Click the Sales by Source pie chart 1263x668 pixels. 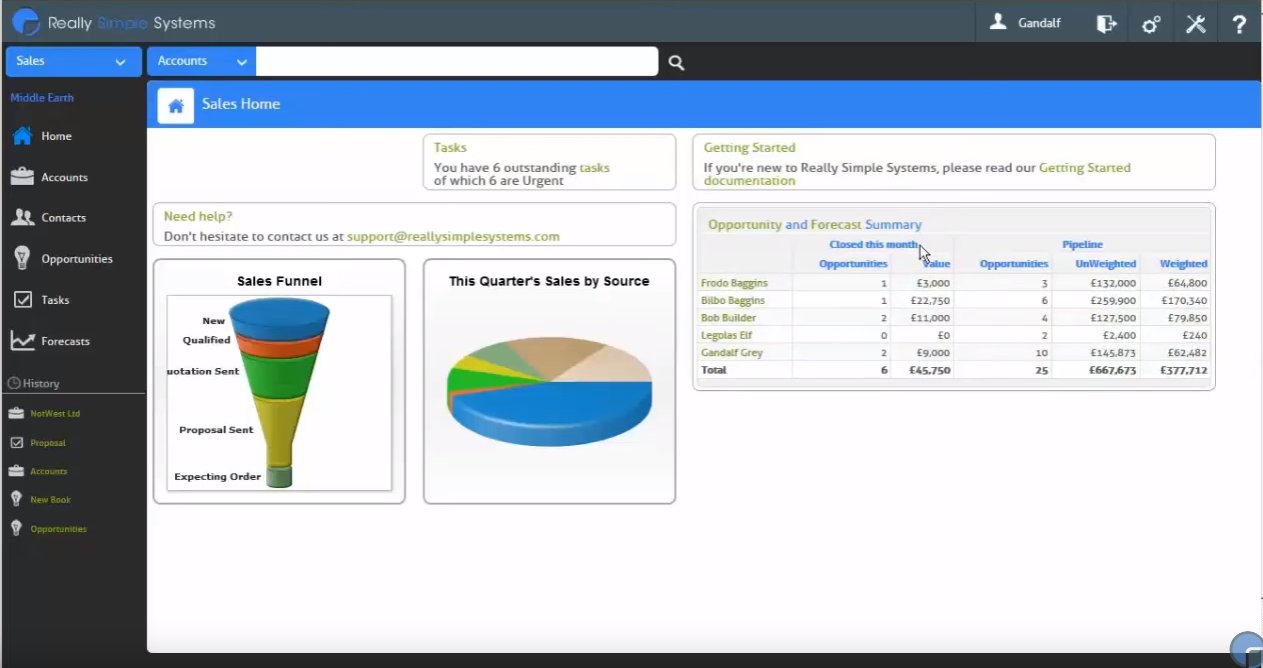pyautogui.click(x=549, y=393)
